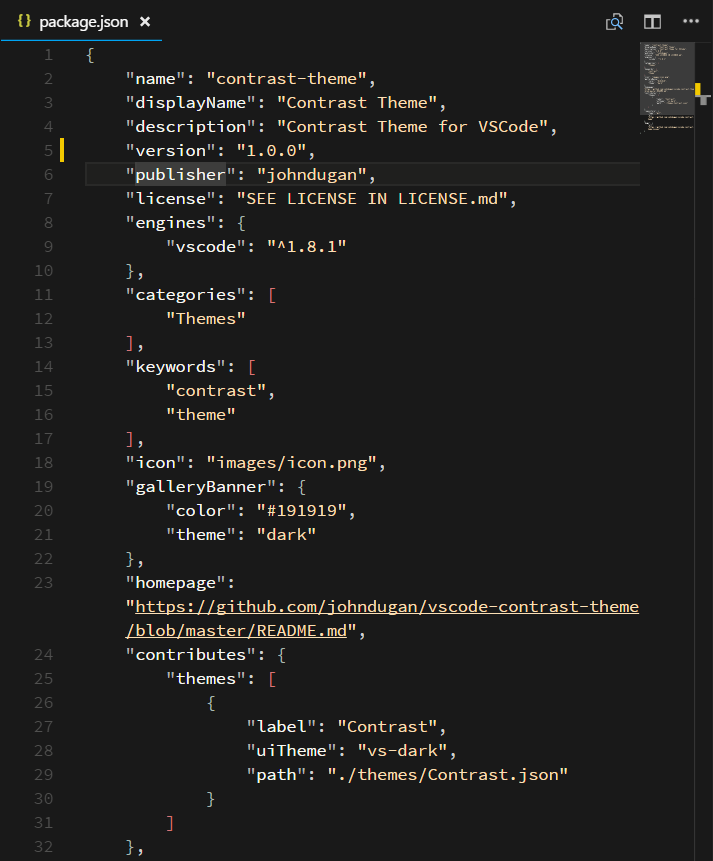Click the "Themes" category value
The width and height of the screenshot is (713, 861).
[206, 319]
